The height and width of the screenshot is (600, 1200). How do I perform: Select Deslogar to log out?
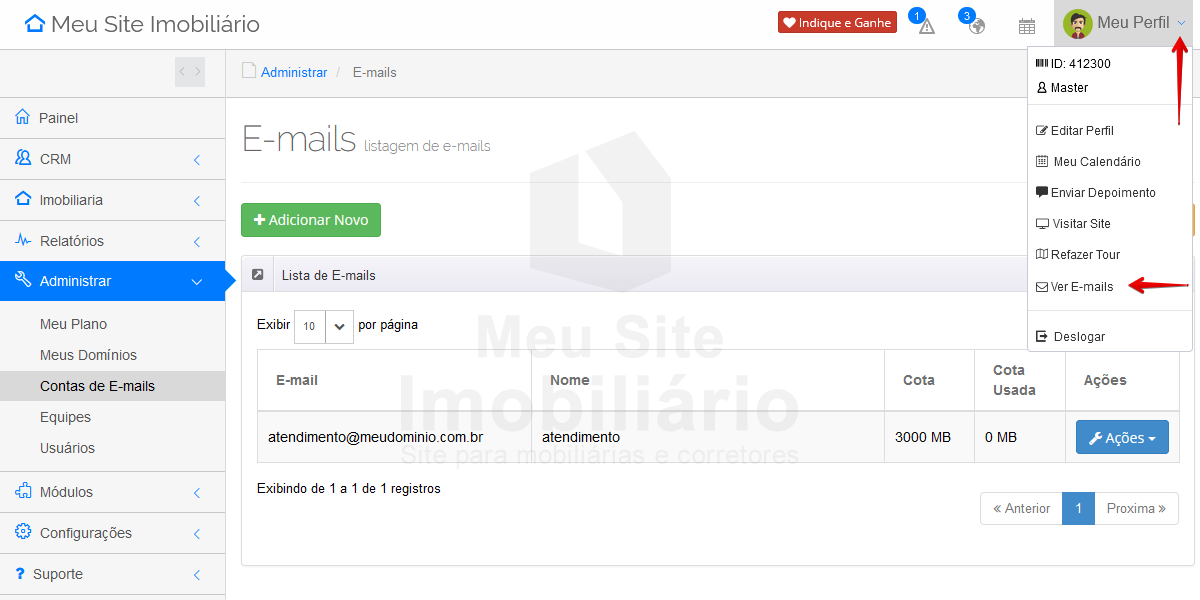tap(1078, 337)
